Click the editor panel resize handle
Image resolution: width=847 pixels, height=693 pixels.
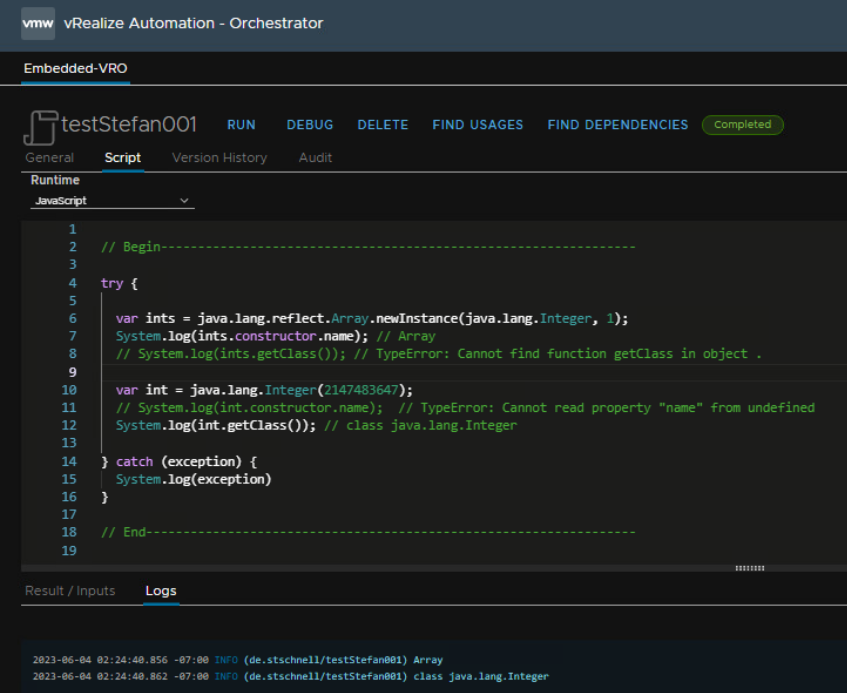coord(749,568)
